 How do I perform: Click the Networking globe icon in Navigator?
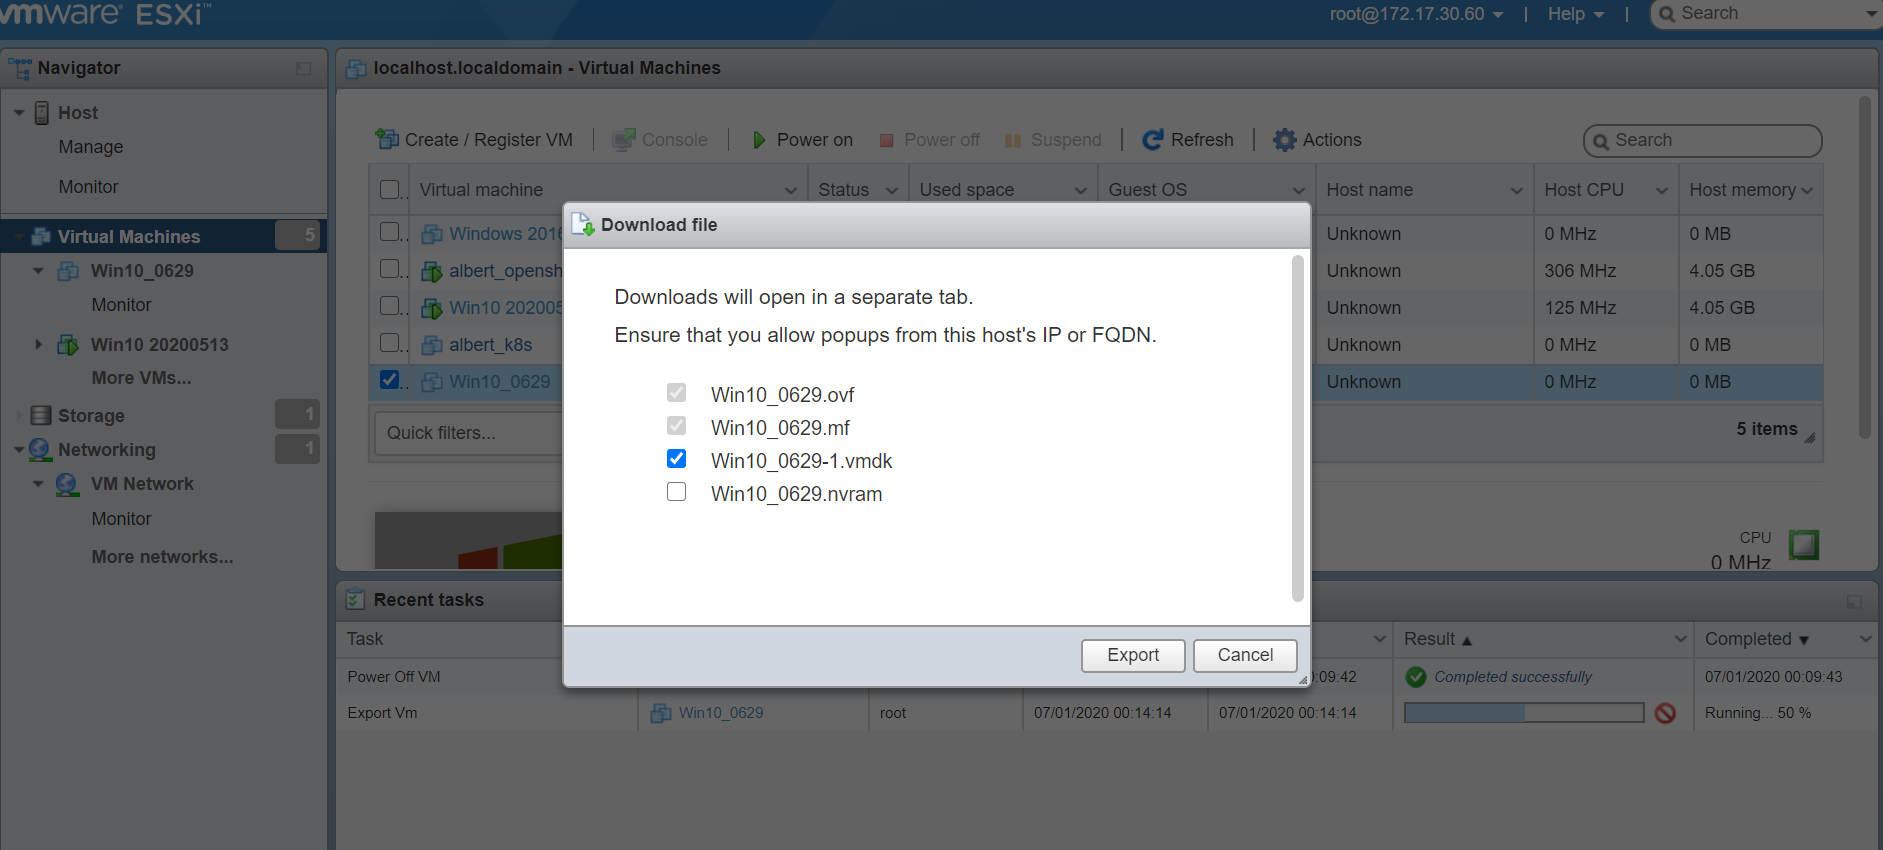[x=41, y=450]
